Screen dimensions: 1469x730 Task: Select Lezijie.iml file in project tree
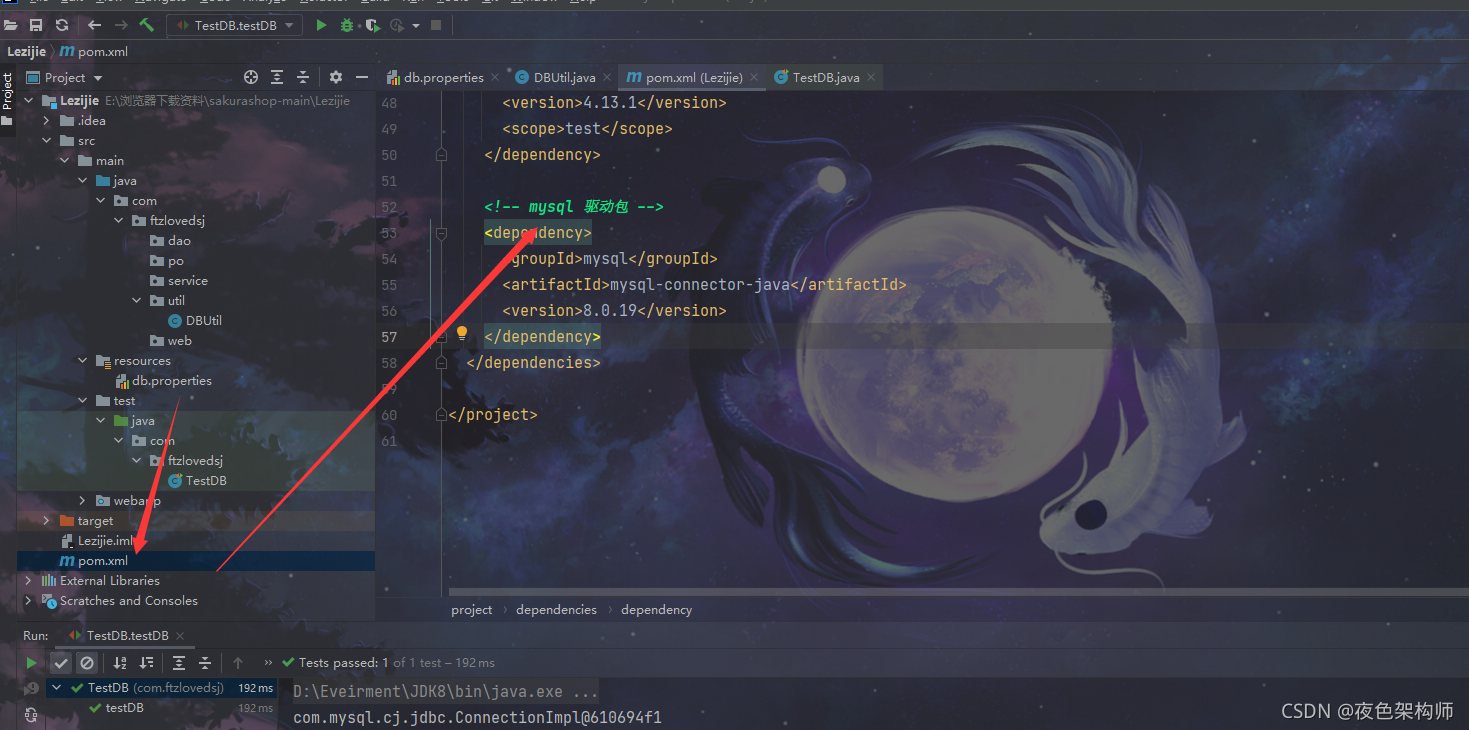[96, 541]
